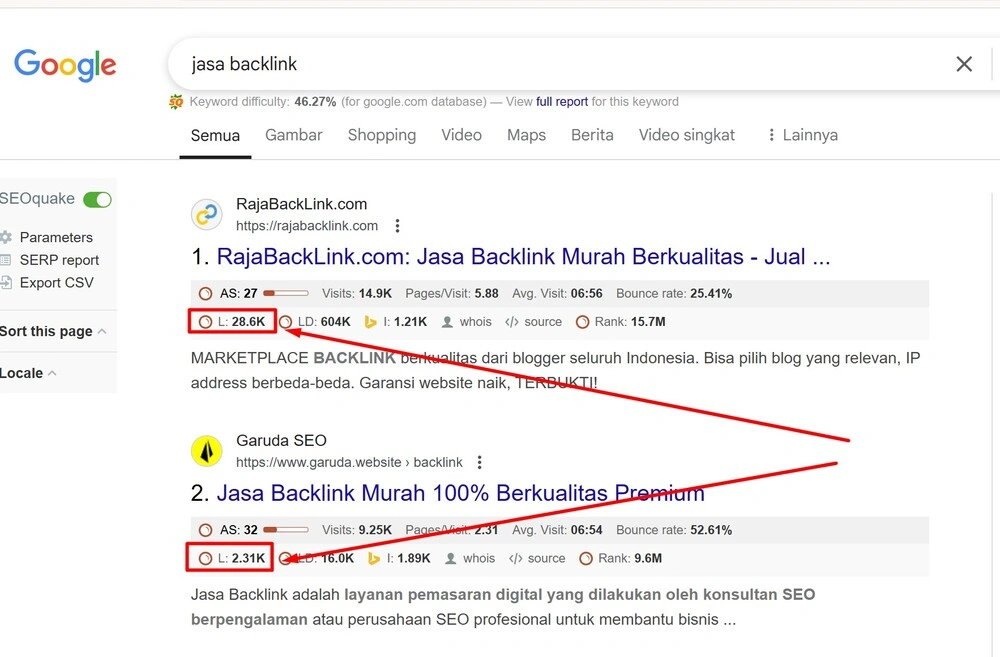
Task: Switch to the Berita tab
Action: [592, 135]
